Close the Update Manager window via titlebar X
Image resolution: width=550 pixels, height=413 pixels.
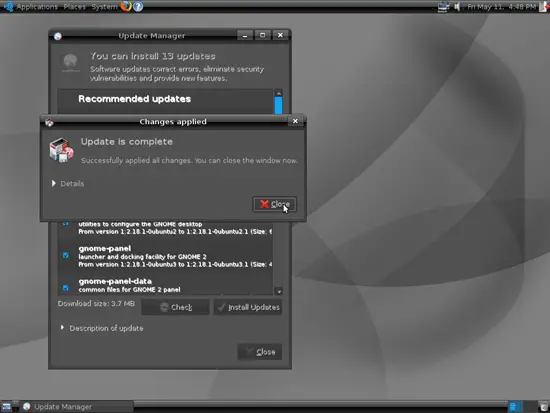[x=280, y=35]
